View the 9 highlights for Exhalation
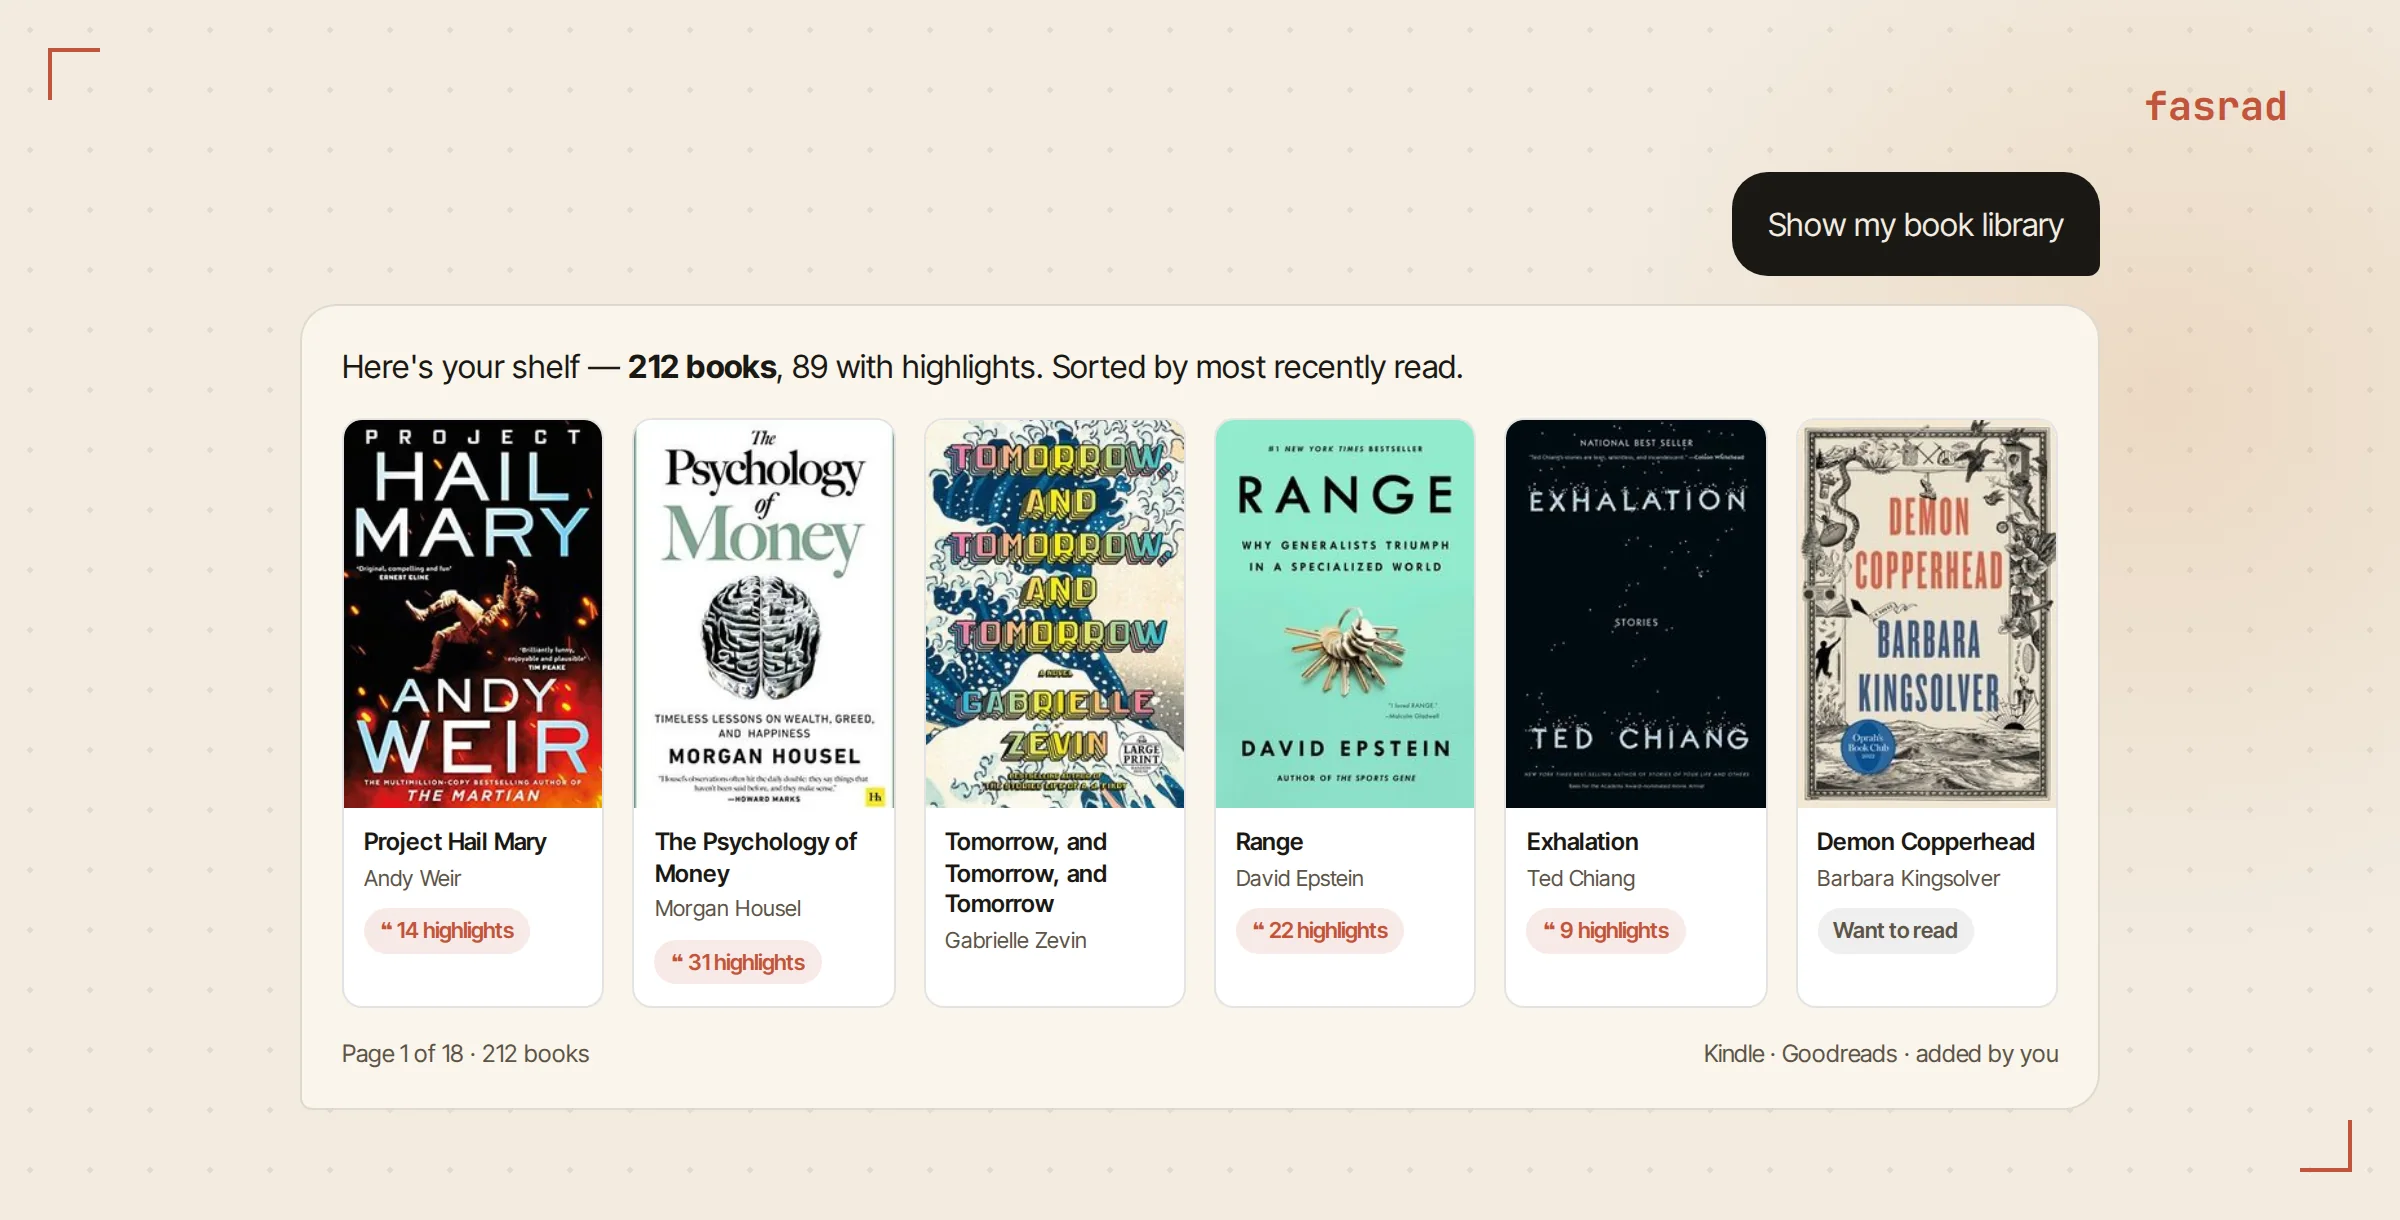Screen dimensions: 2400x1220 click(1606, 931)
